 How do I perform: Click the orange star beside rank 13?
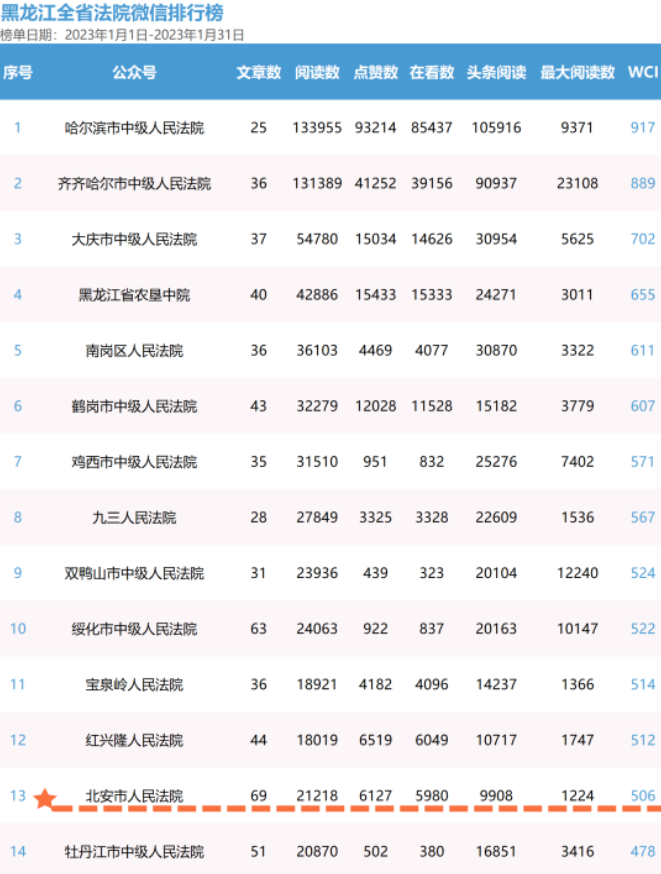(x=45, y=799)
